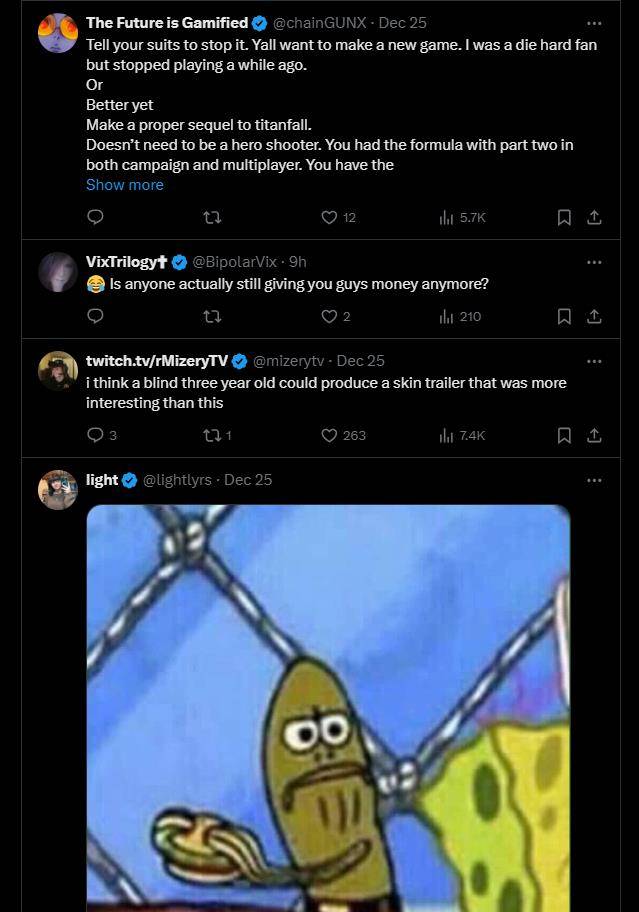Open more options for mizerytv tweet
Viewport: 639px width, 912px height.
pyautogui.click(x=594, y=361)
